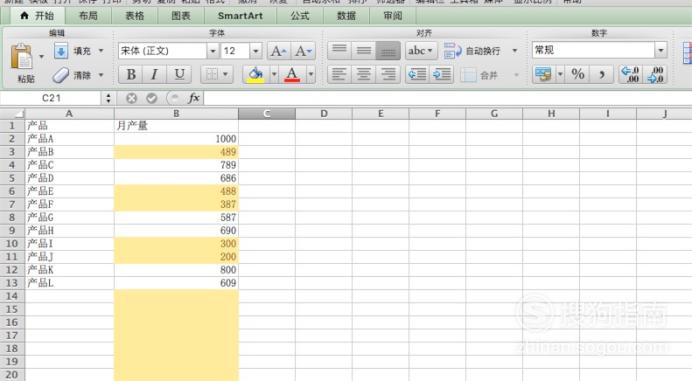Viewport: 692px width, 381px height.
Task: Toggle Italic formatting button
Action: [154, 74]
